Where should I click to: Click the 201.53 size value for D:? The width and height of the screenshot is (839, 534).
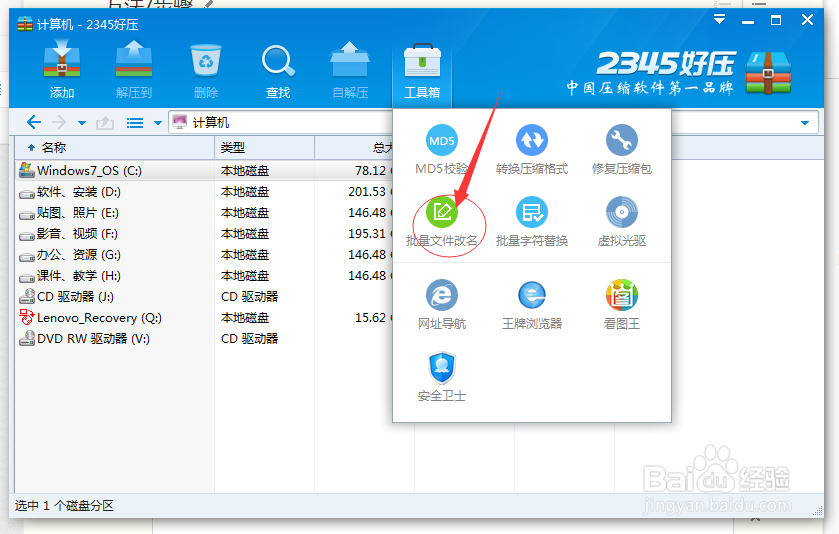click(x=367, y=192)
